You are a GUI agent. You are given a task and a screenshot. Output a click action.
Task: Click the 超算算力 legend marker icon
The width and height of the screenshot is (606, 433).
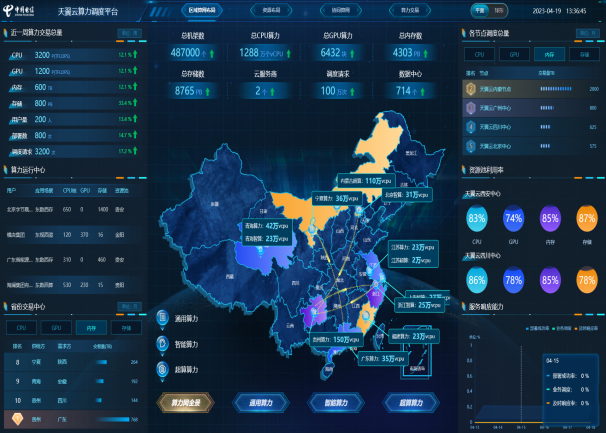pos(162,370)
